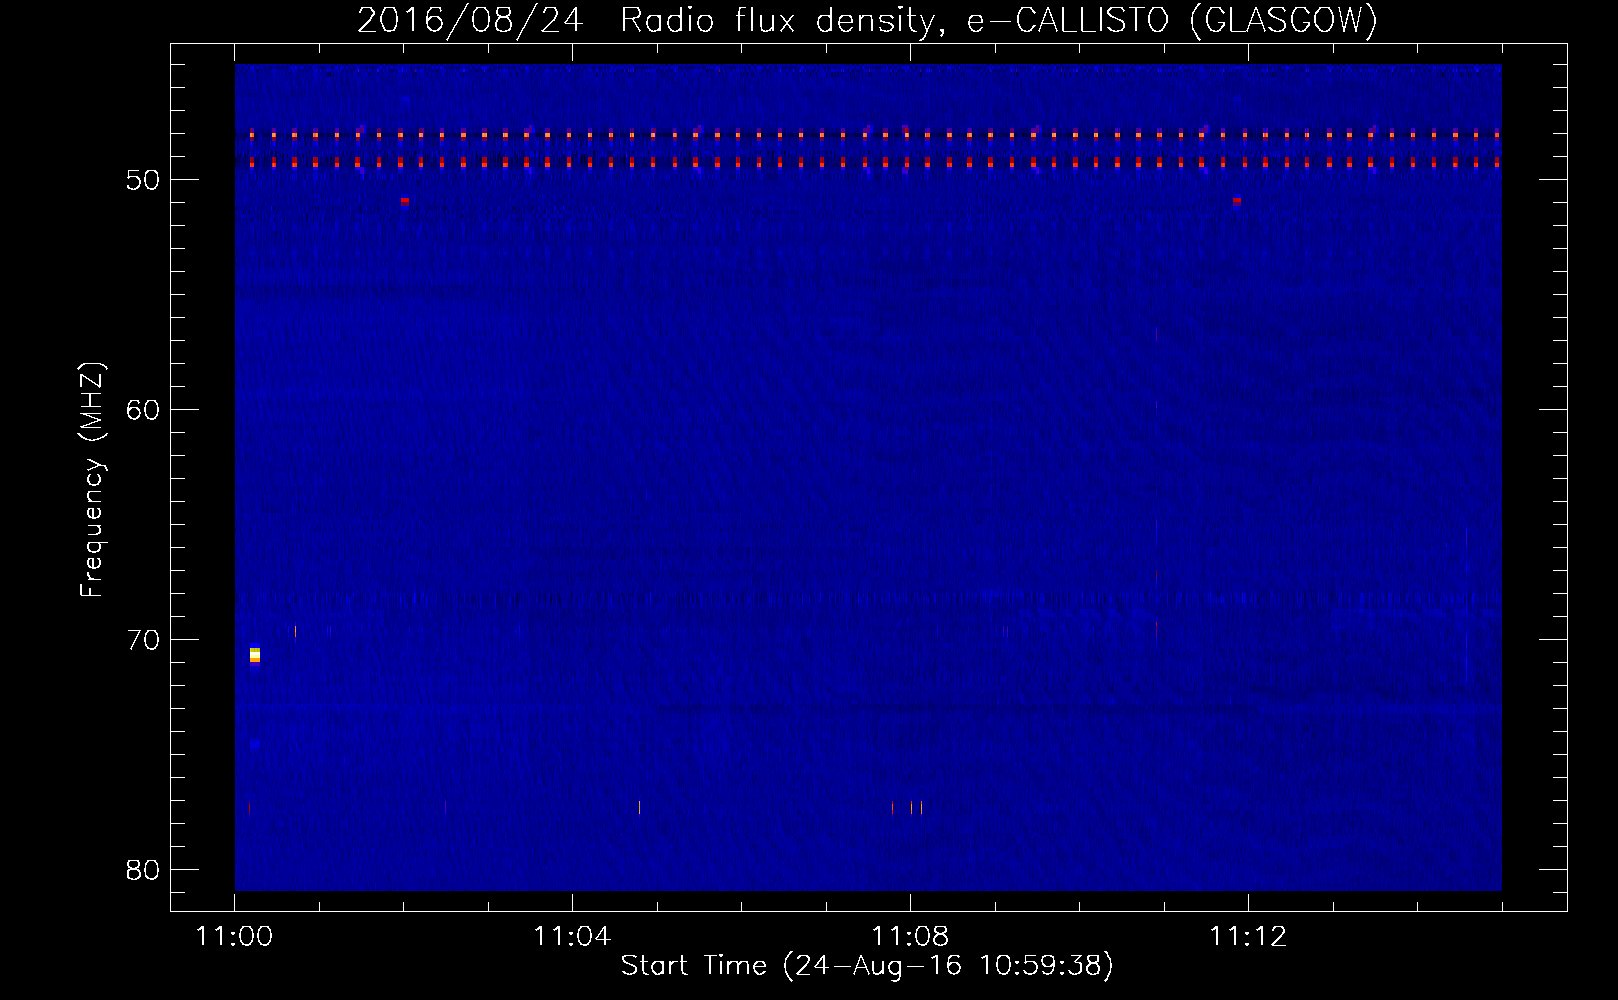
Task: Click the bright yellow burst near 71 MHz
Action: pyautogui.click(x=255, y=655)
